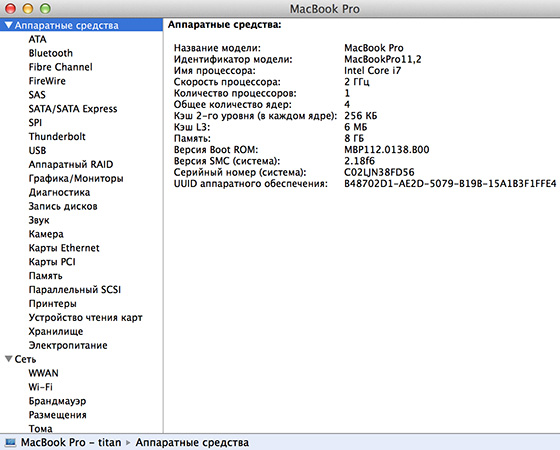Click Boot ROM version MBP112.0138.B00
560x450 pixels.
[x=386, y=150]
